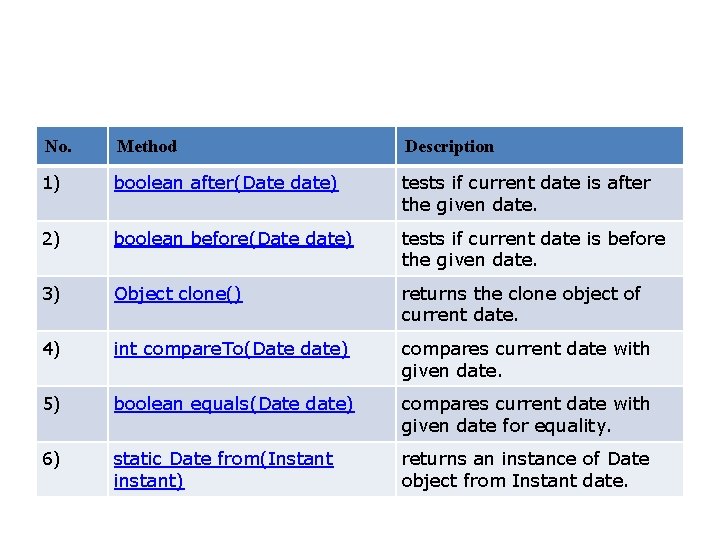Select description "tests if current date is before"

[532, 248]
